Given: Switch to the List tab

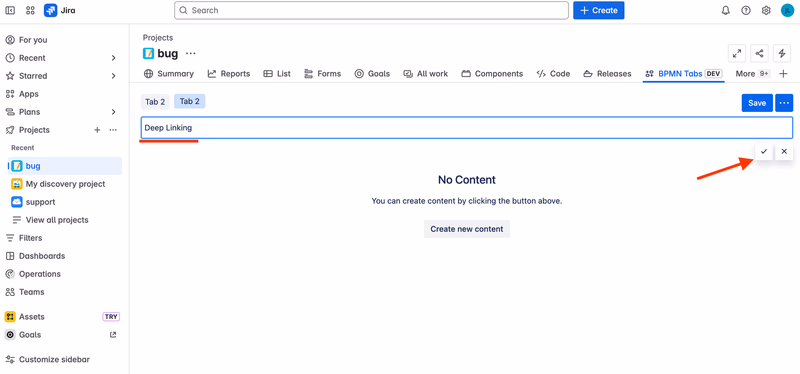Looking at the screenshot, I should (x=277, y=73).
